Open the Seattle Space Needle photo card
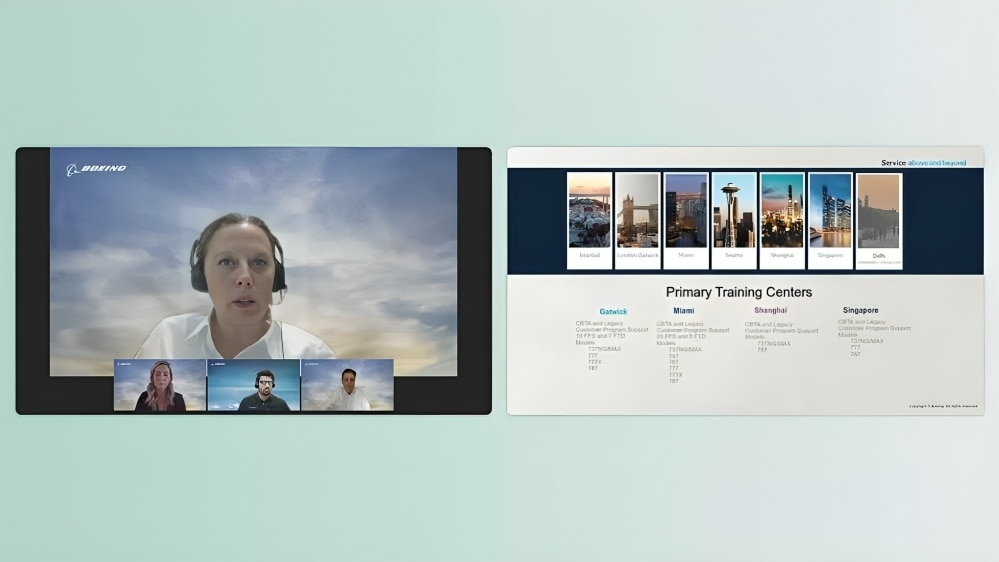The width and height of the screenshot is (999, 562). [734, 220]
